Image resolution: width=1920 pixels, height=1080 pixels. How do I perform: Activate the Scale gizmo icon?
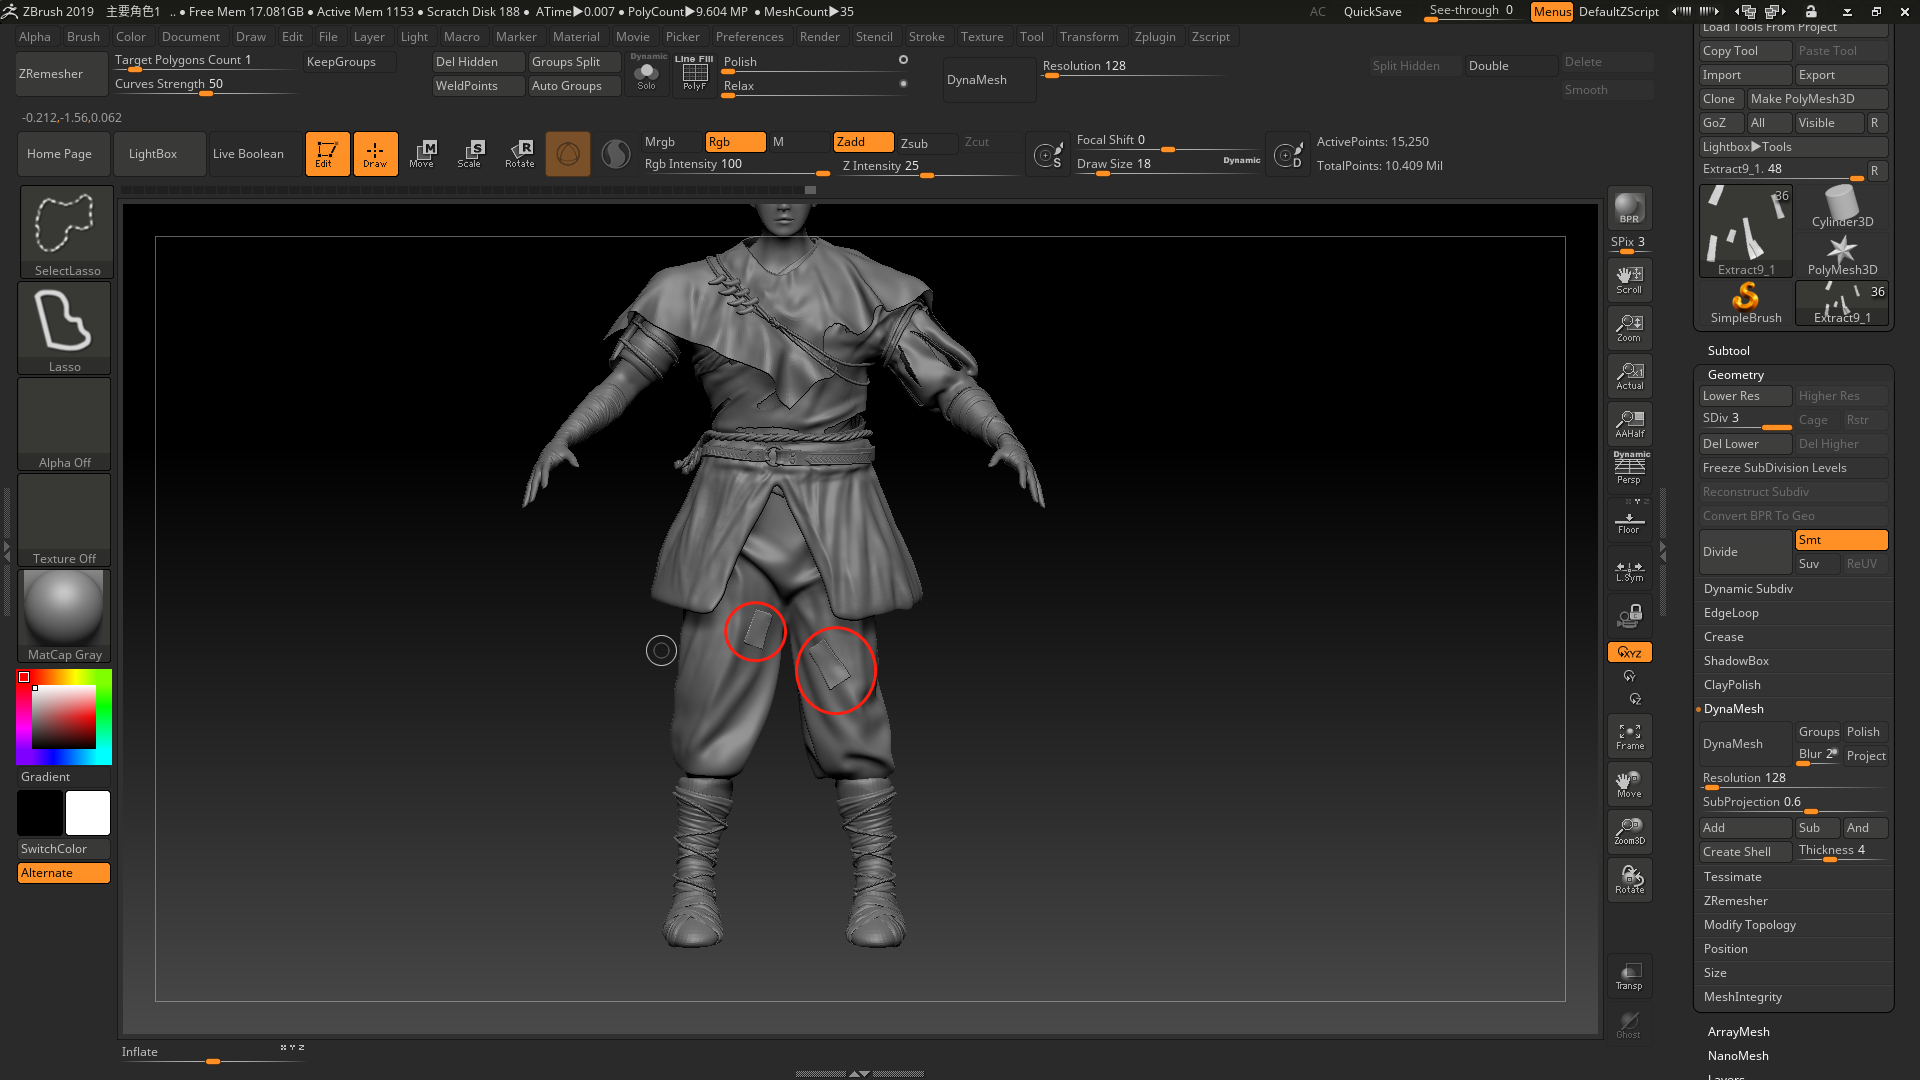(x=470, y=154)
